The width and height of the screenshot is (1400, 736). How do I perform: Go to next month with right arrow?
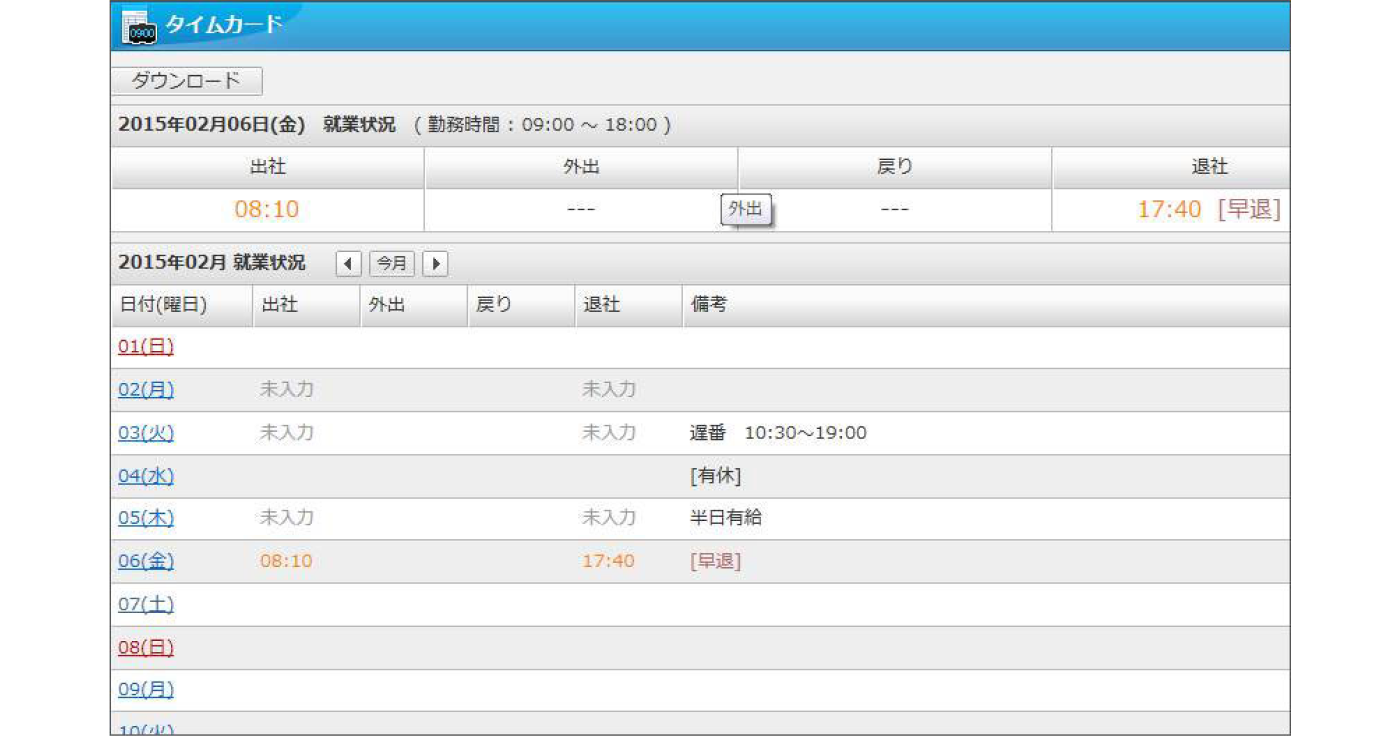pyautogui.click(x=435, y=264)
